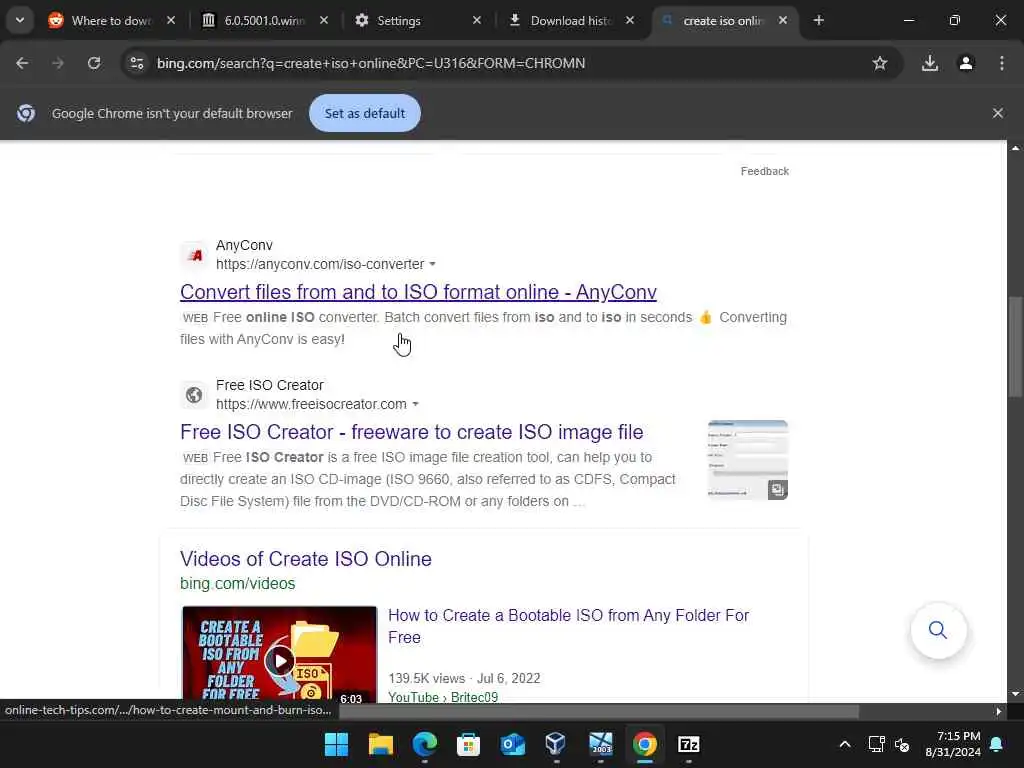
Task: Expand the AnyConv URL dropdown arrow
Action: click(x=432, y=264)
